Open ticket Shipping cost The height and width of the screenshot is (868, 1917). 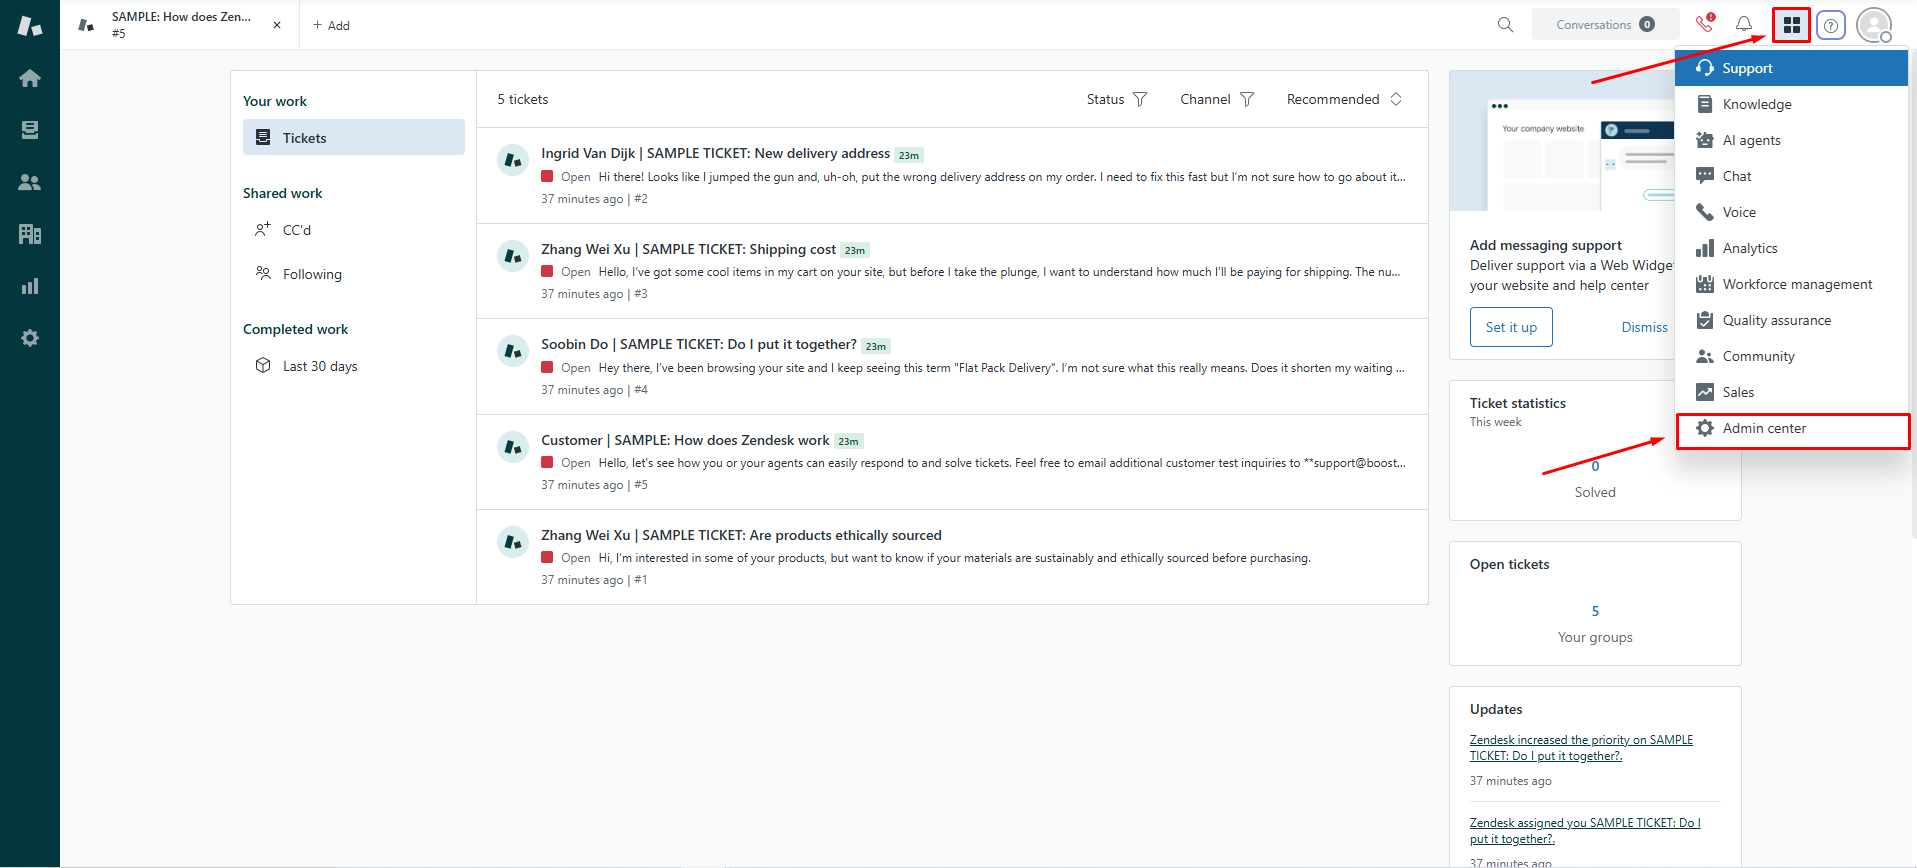952,271
